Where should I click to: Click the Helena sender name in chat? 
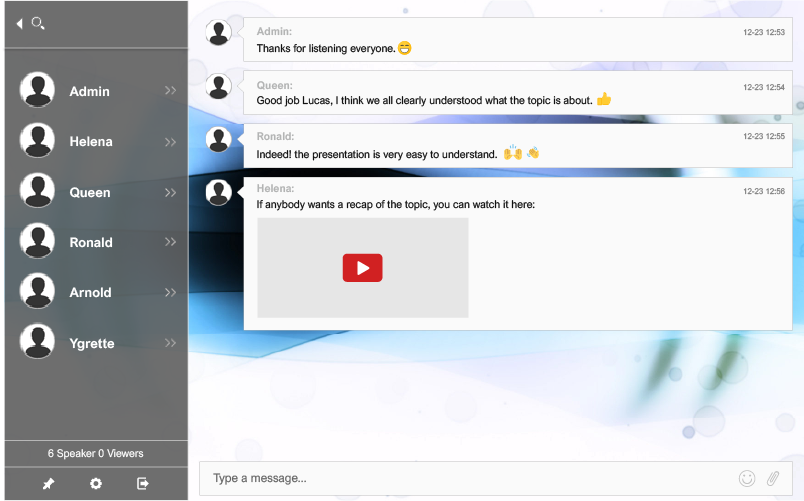tap(276, 188)
